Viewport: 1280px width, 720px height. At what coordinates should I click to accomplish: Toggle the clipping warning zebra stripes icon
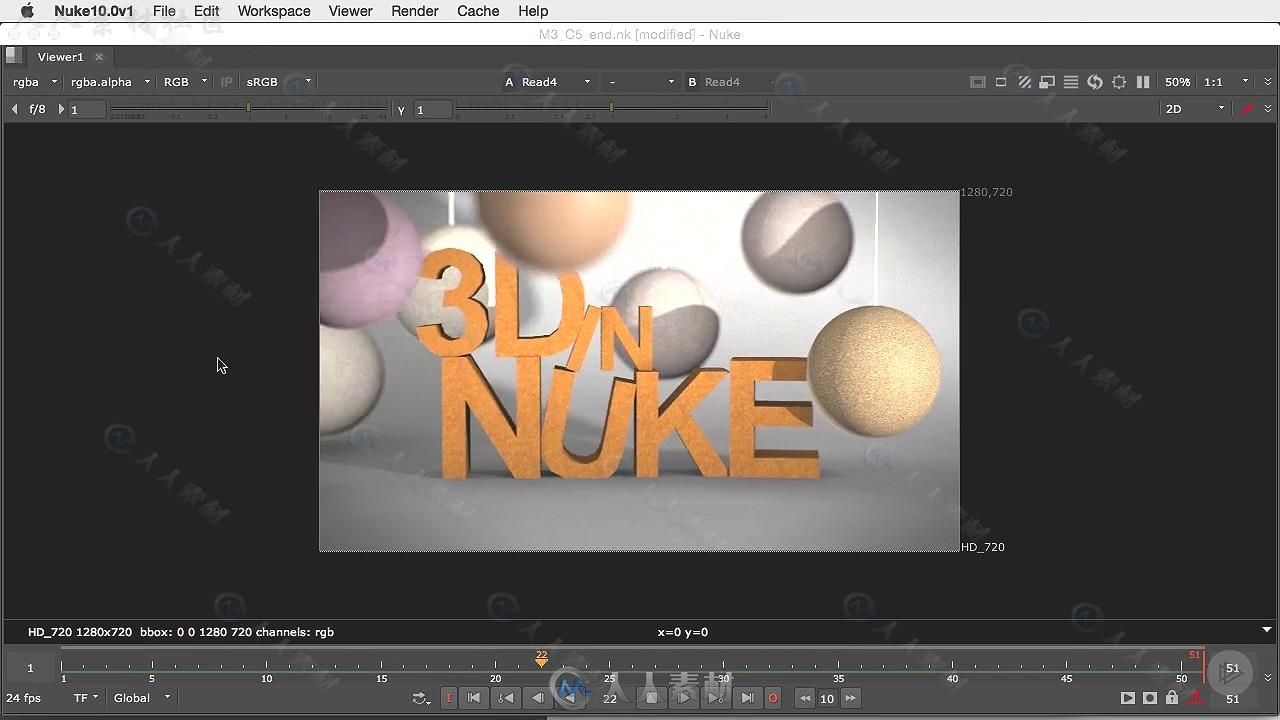[x=1025, y=82]
